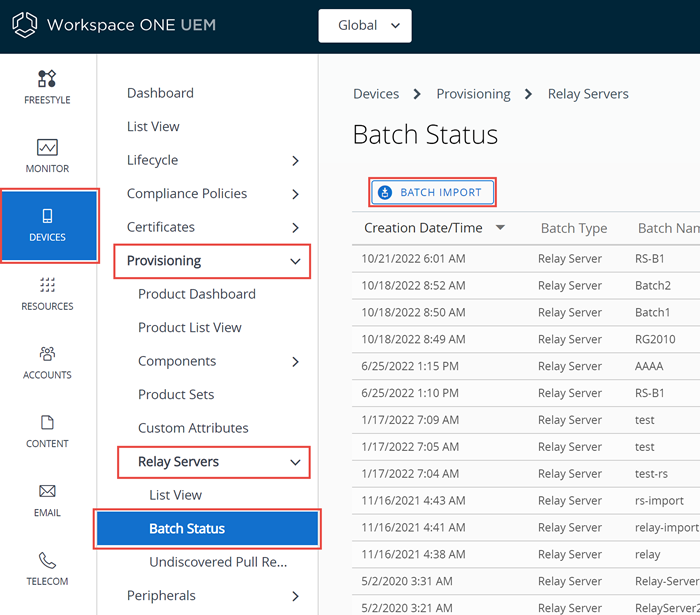Open the Accounts people icon

coord(47,353)
